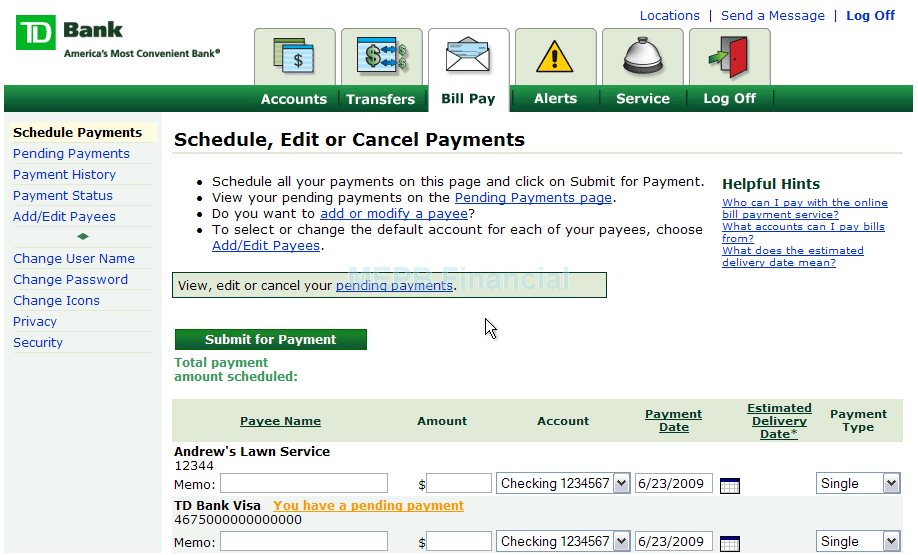Open hint: What accounts can I pay from
Image resolution: width=918 pixels, height=555 pixels.
coord(803,232)
